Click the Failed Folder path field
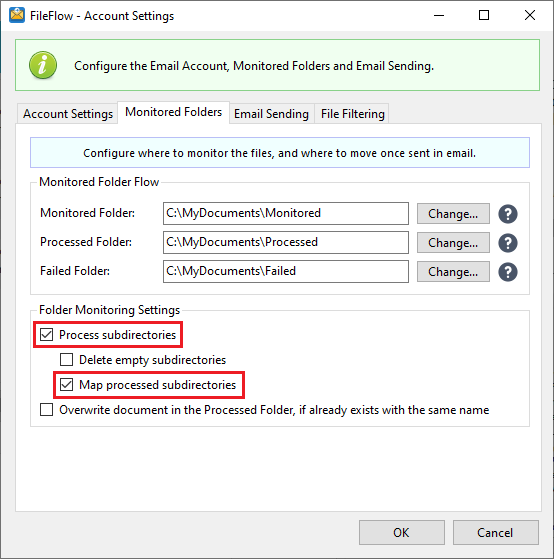The height and width of the screenshot is (559, 554). point(286,271)
